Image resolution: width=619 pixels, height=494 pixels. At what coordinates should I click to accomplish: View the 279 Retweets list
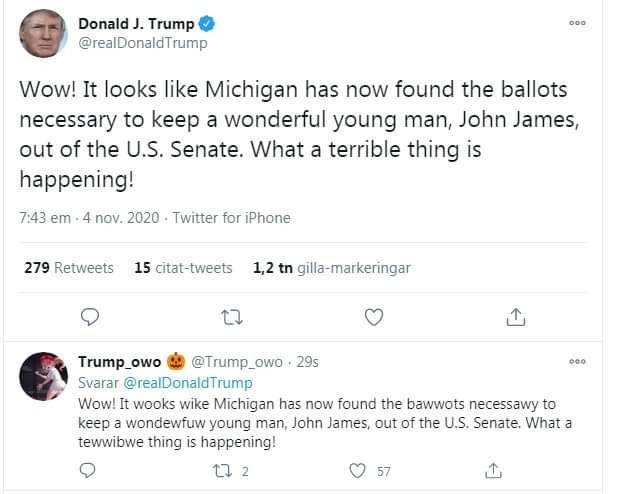click(69, 268)
